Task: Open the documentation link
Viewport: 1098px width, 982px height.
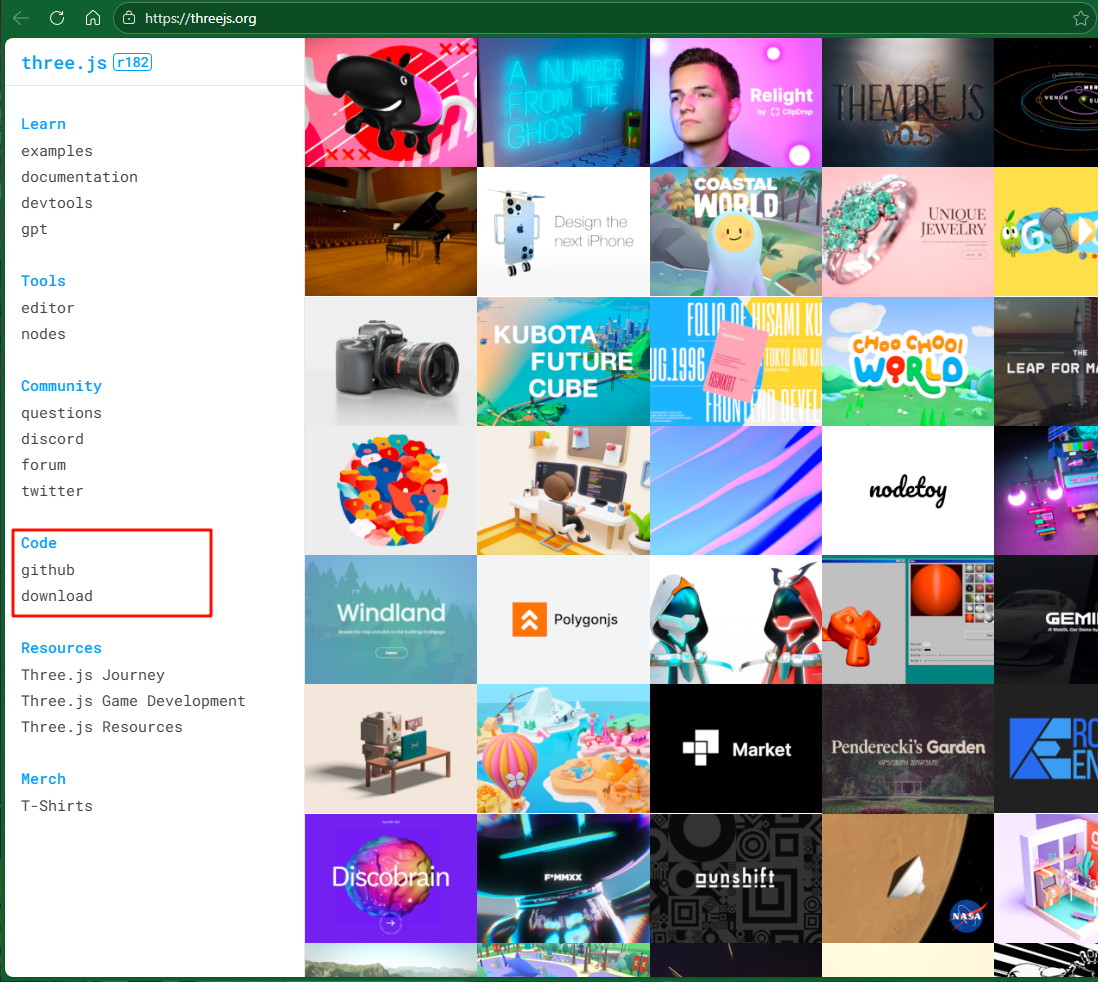Action: 79,177
